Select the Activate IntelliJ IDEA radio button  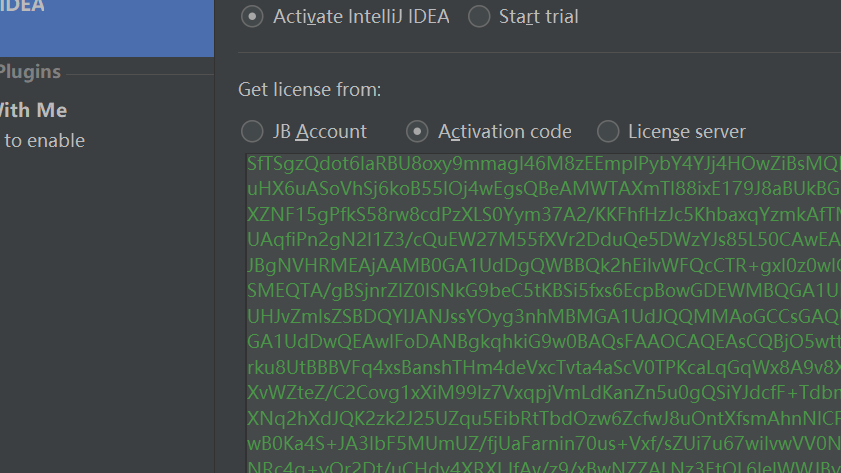point(252,17)
